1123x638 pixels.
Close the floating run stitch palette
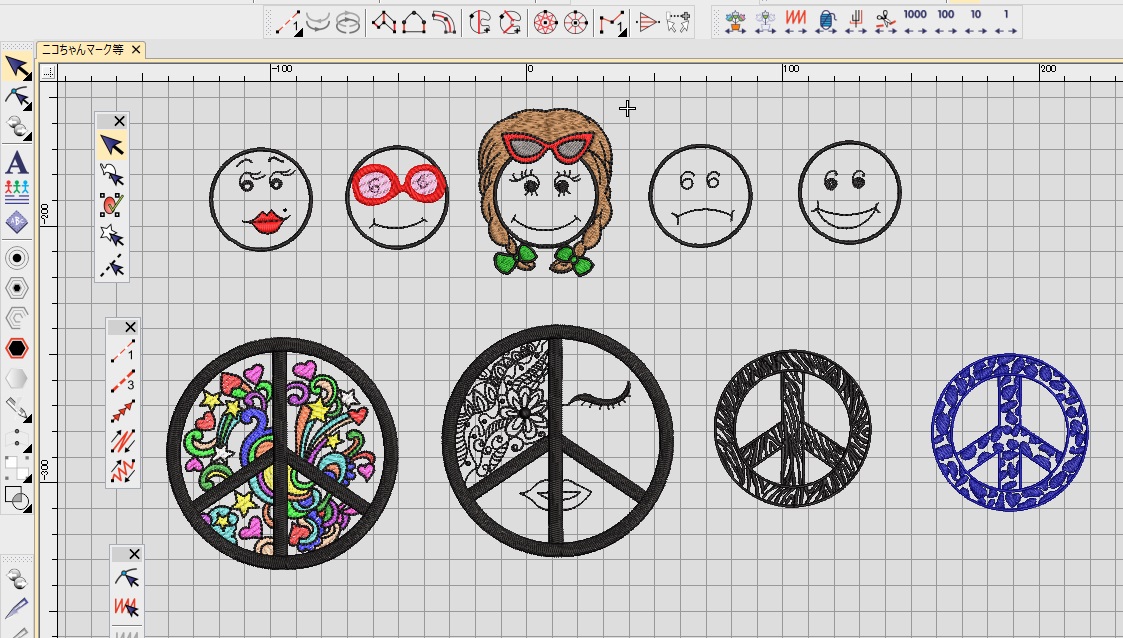coord(130,327)
